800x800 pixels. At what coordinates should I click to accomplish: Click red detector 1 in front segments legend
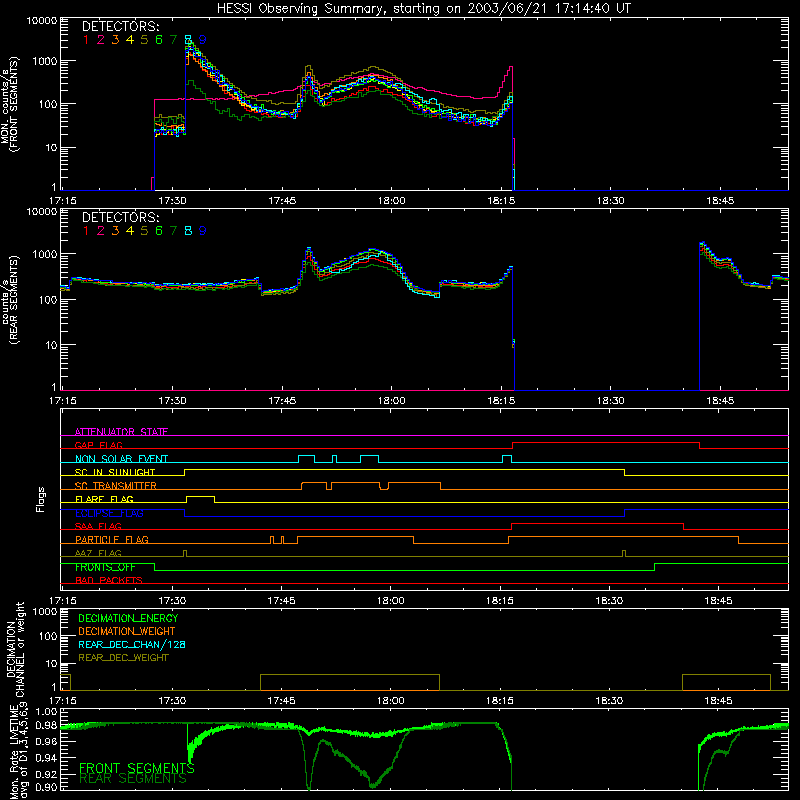coord(86,39)
